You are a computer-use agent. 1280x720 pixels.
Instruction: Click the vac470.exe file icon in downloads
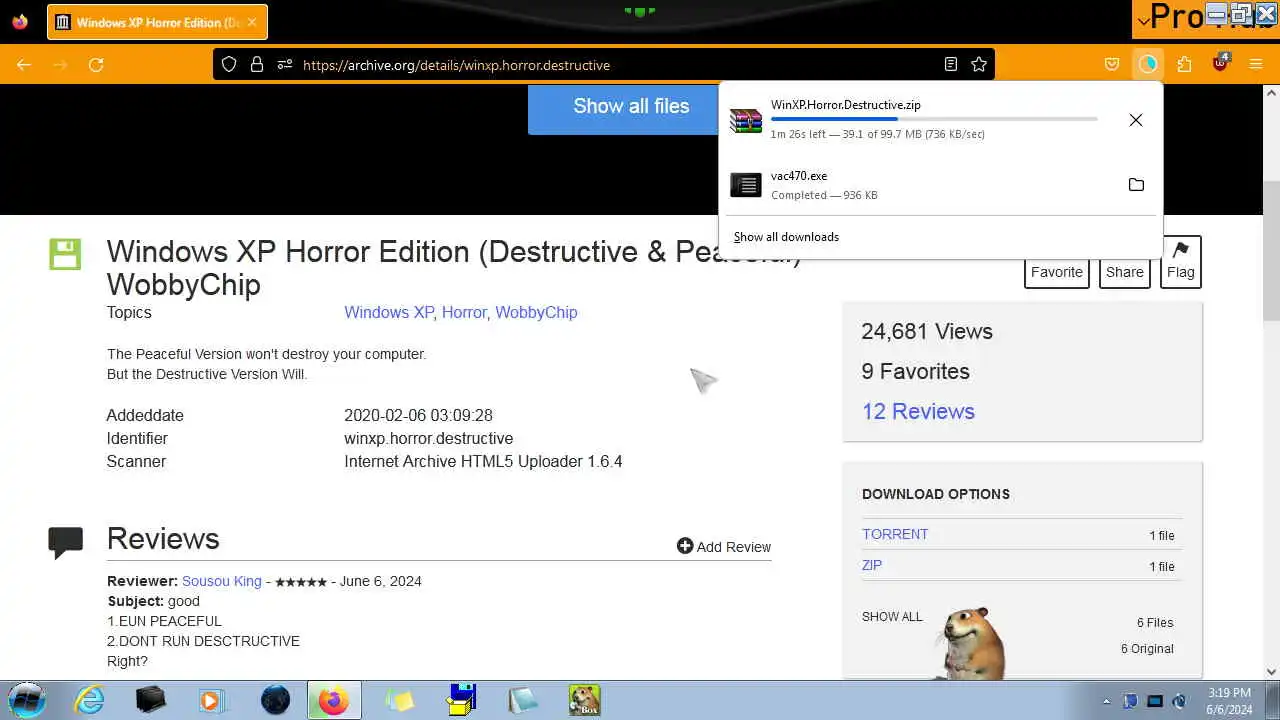(x=746, y=185)
